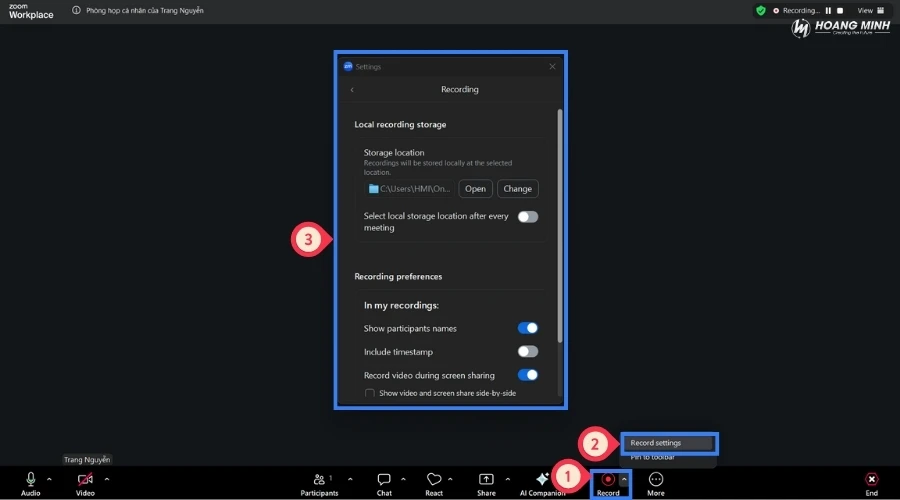Stop the recording from the top indicator
The image size is (900, 500).
[x=840, y=10]
